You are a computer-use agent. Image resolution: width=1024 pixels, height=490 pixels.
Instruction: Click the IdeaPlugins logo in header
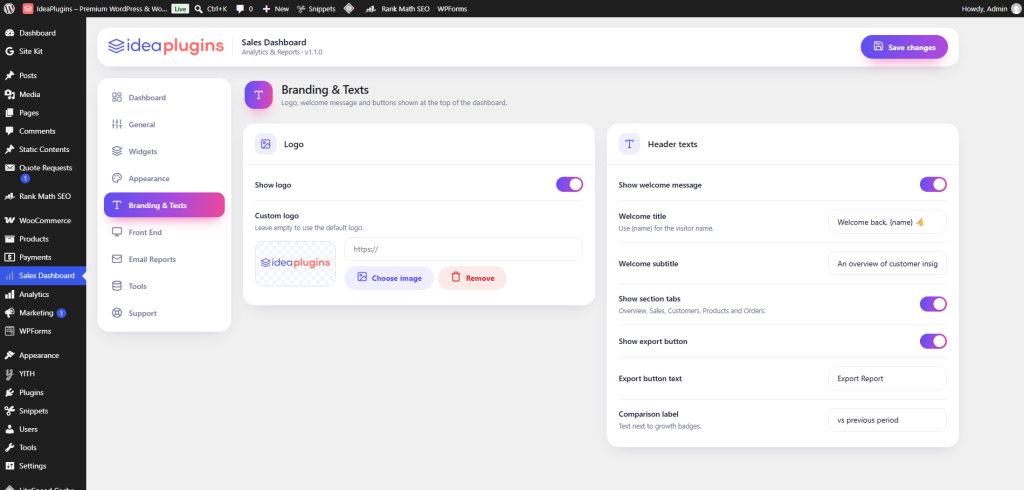click(166, 46)
